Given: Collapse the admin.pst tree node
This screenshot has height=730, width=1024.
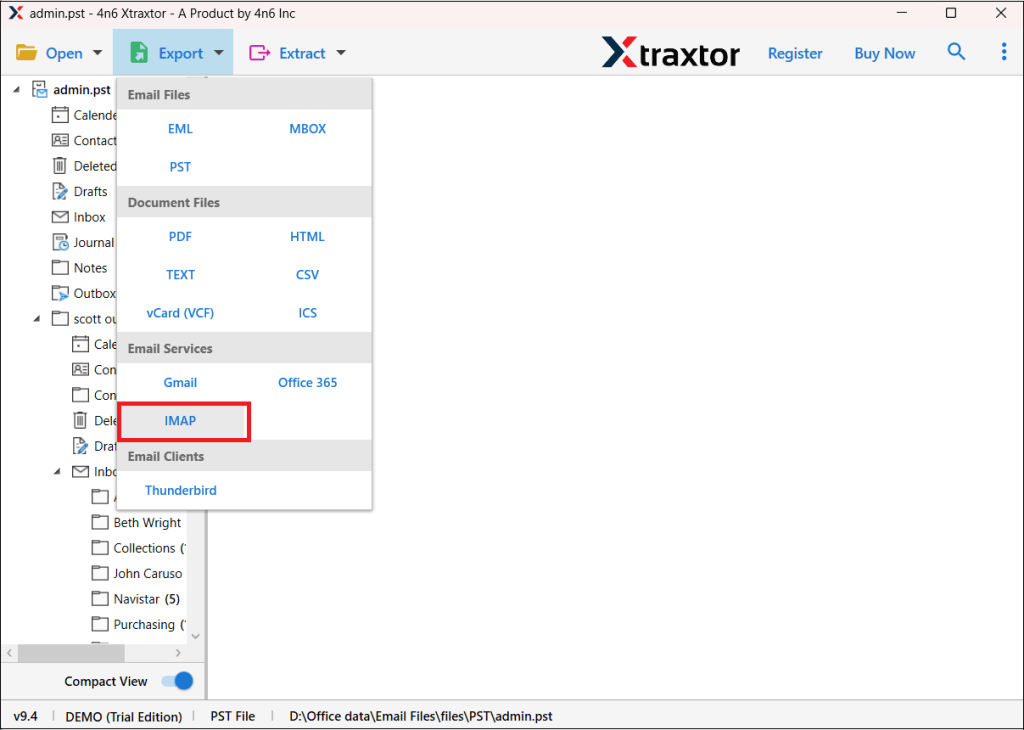Looking at the screenshot, I should [16, 89].
